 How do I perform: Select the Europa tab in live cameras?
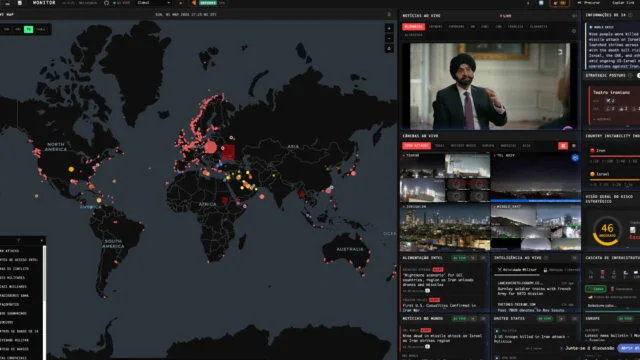(x=488, y=146)
